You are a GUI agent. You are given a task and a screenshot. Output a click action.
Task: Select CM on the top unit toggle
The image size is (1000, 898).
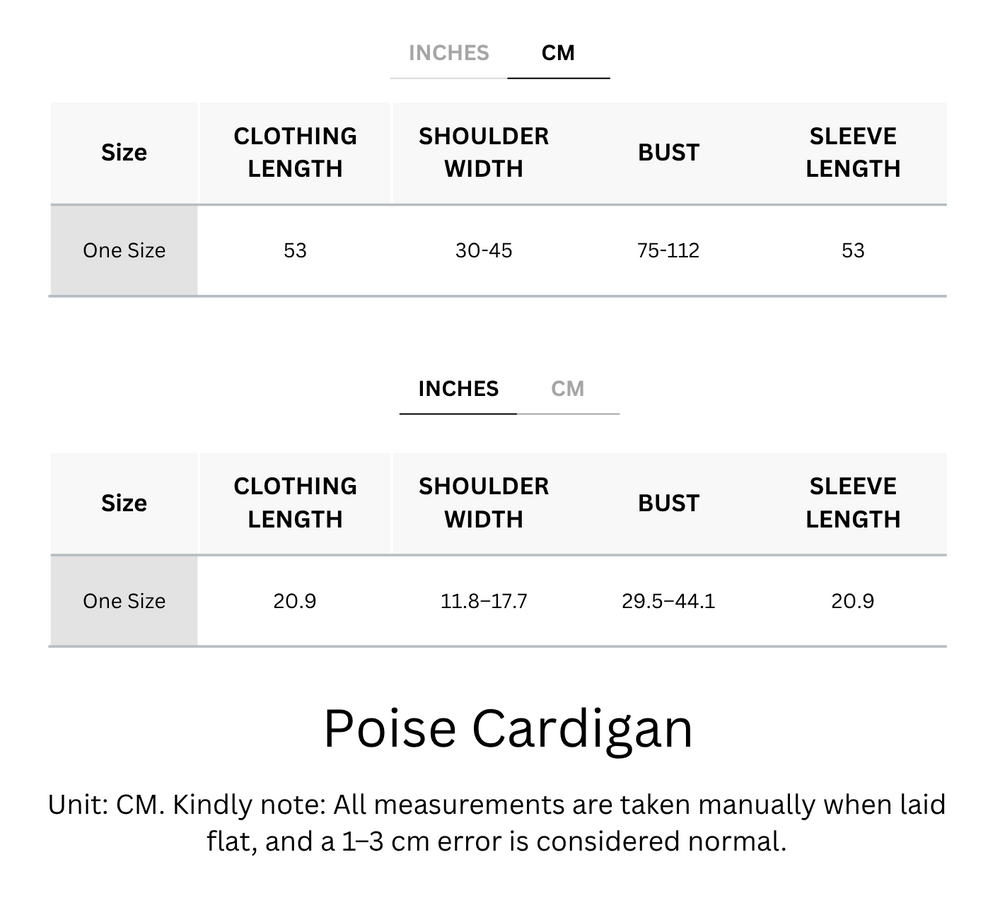559,53
